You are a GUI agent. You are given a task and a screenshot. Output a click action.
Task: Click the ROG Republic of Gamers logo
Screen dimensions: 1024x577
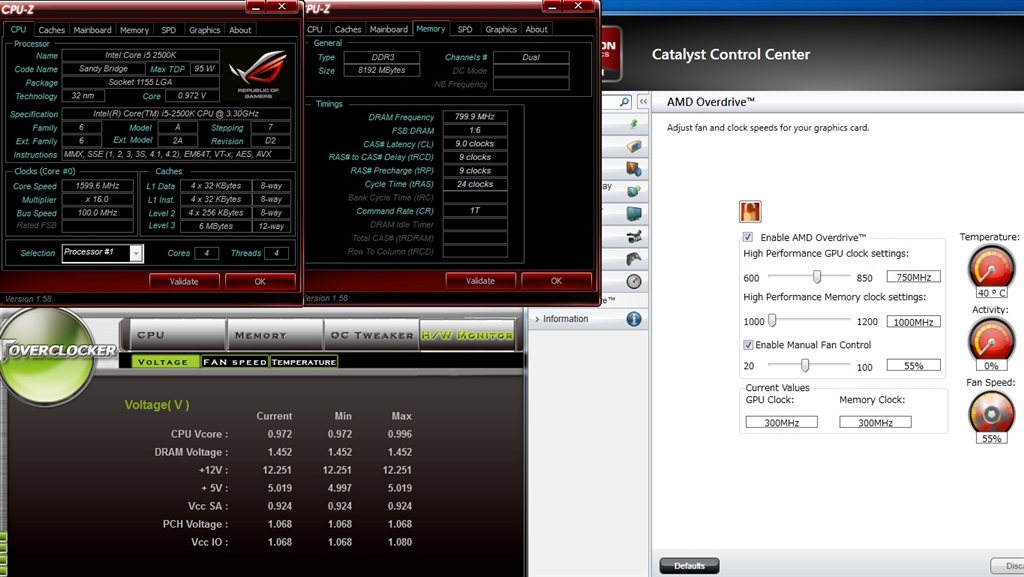(258, 74)
